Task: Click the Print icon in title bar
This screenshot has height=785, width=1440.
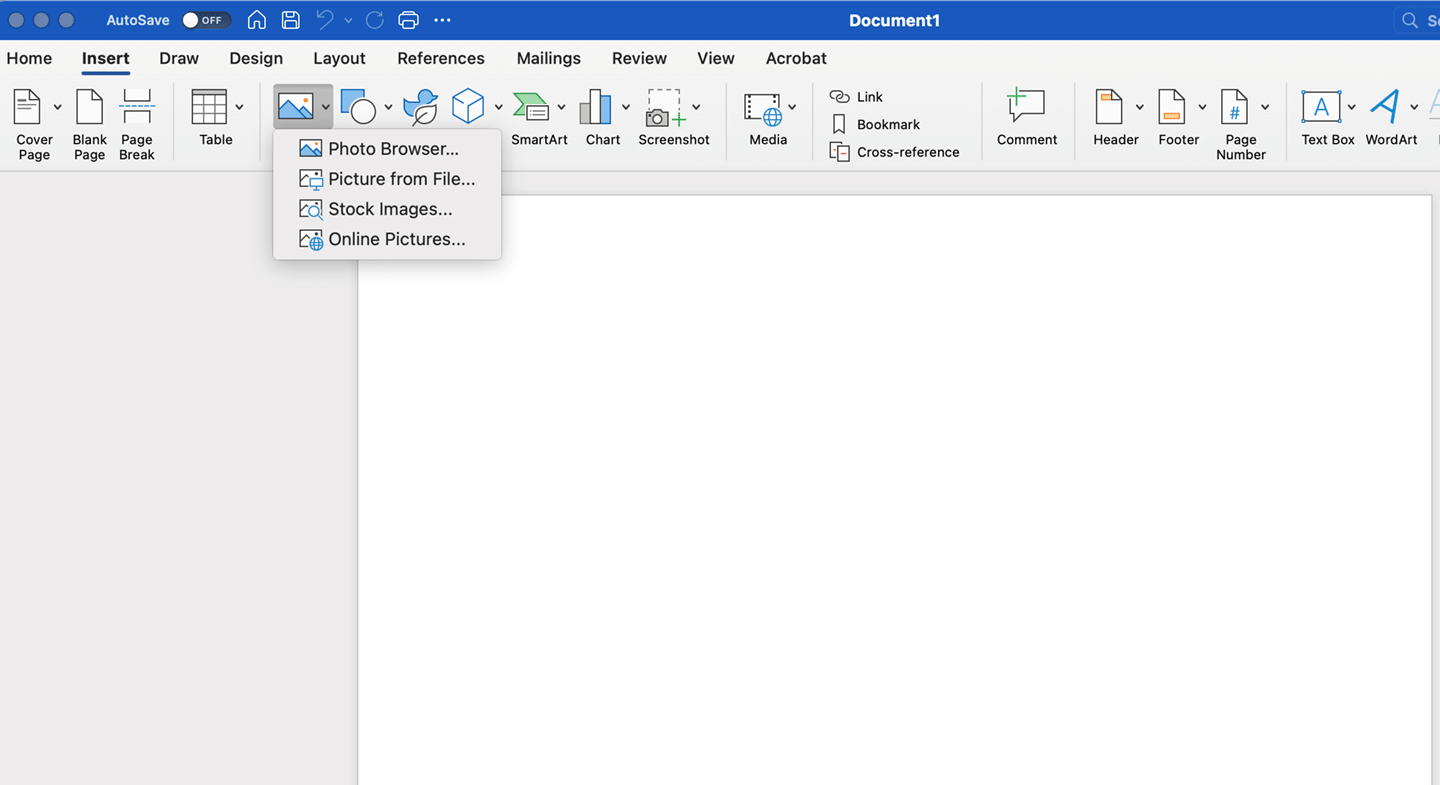Action: point(408,20)
